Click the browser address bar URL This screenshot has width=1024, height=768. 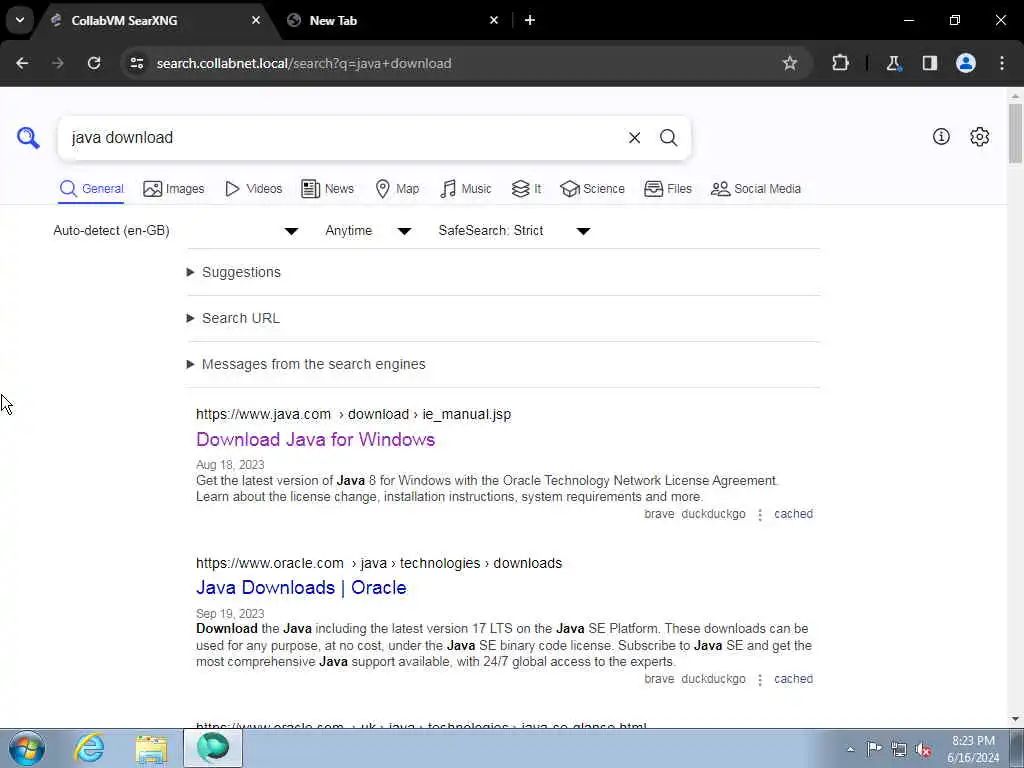pyautogui.click(x=304, y=63)
